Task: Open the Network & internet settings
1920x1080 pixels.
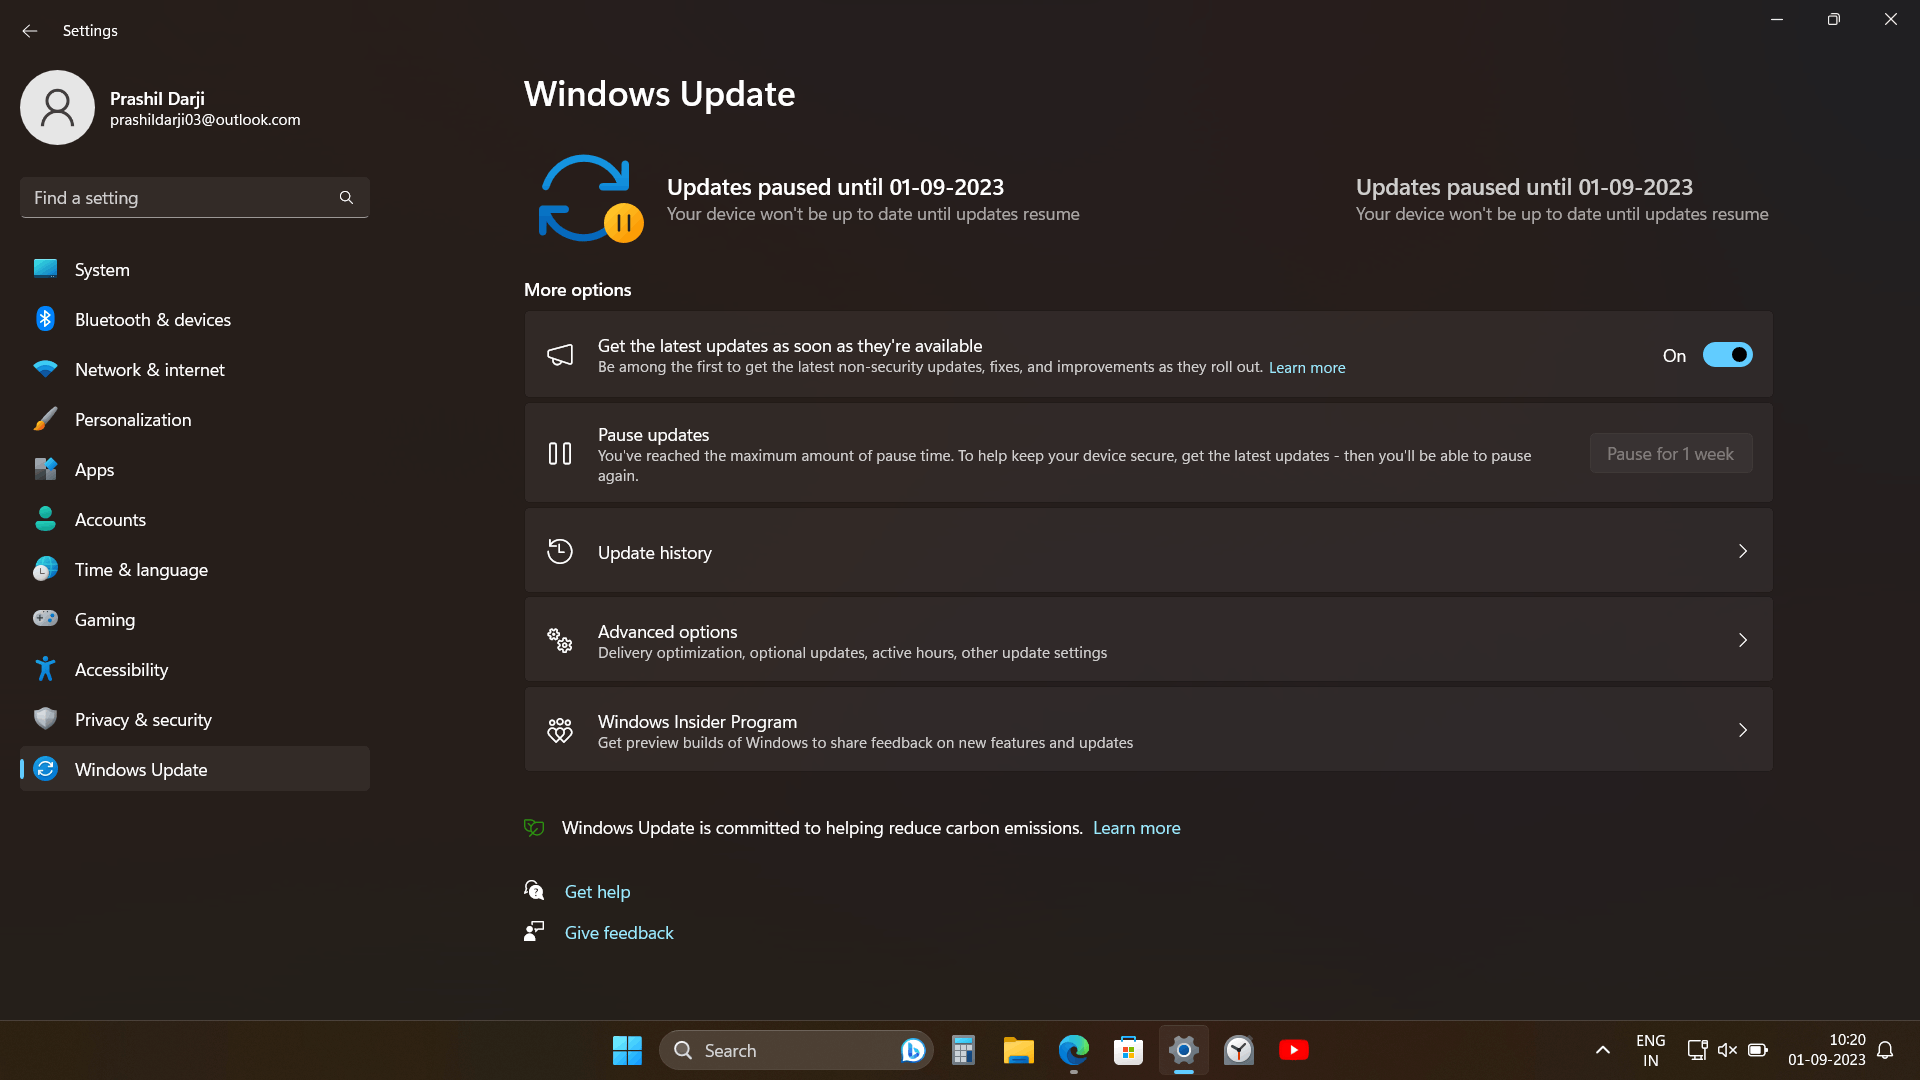Action: coord(149,370)
